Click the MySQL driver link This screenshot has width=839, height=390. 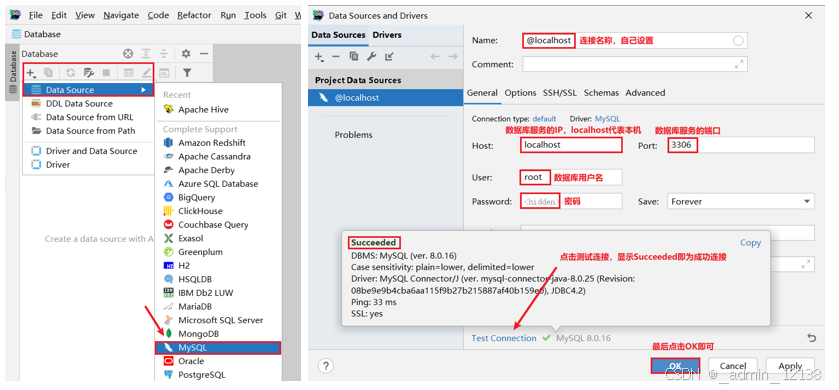click(607, 119)
